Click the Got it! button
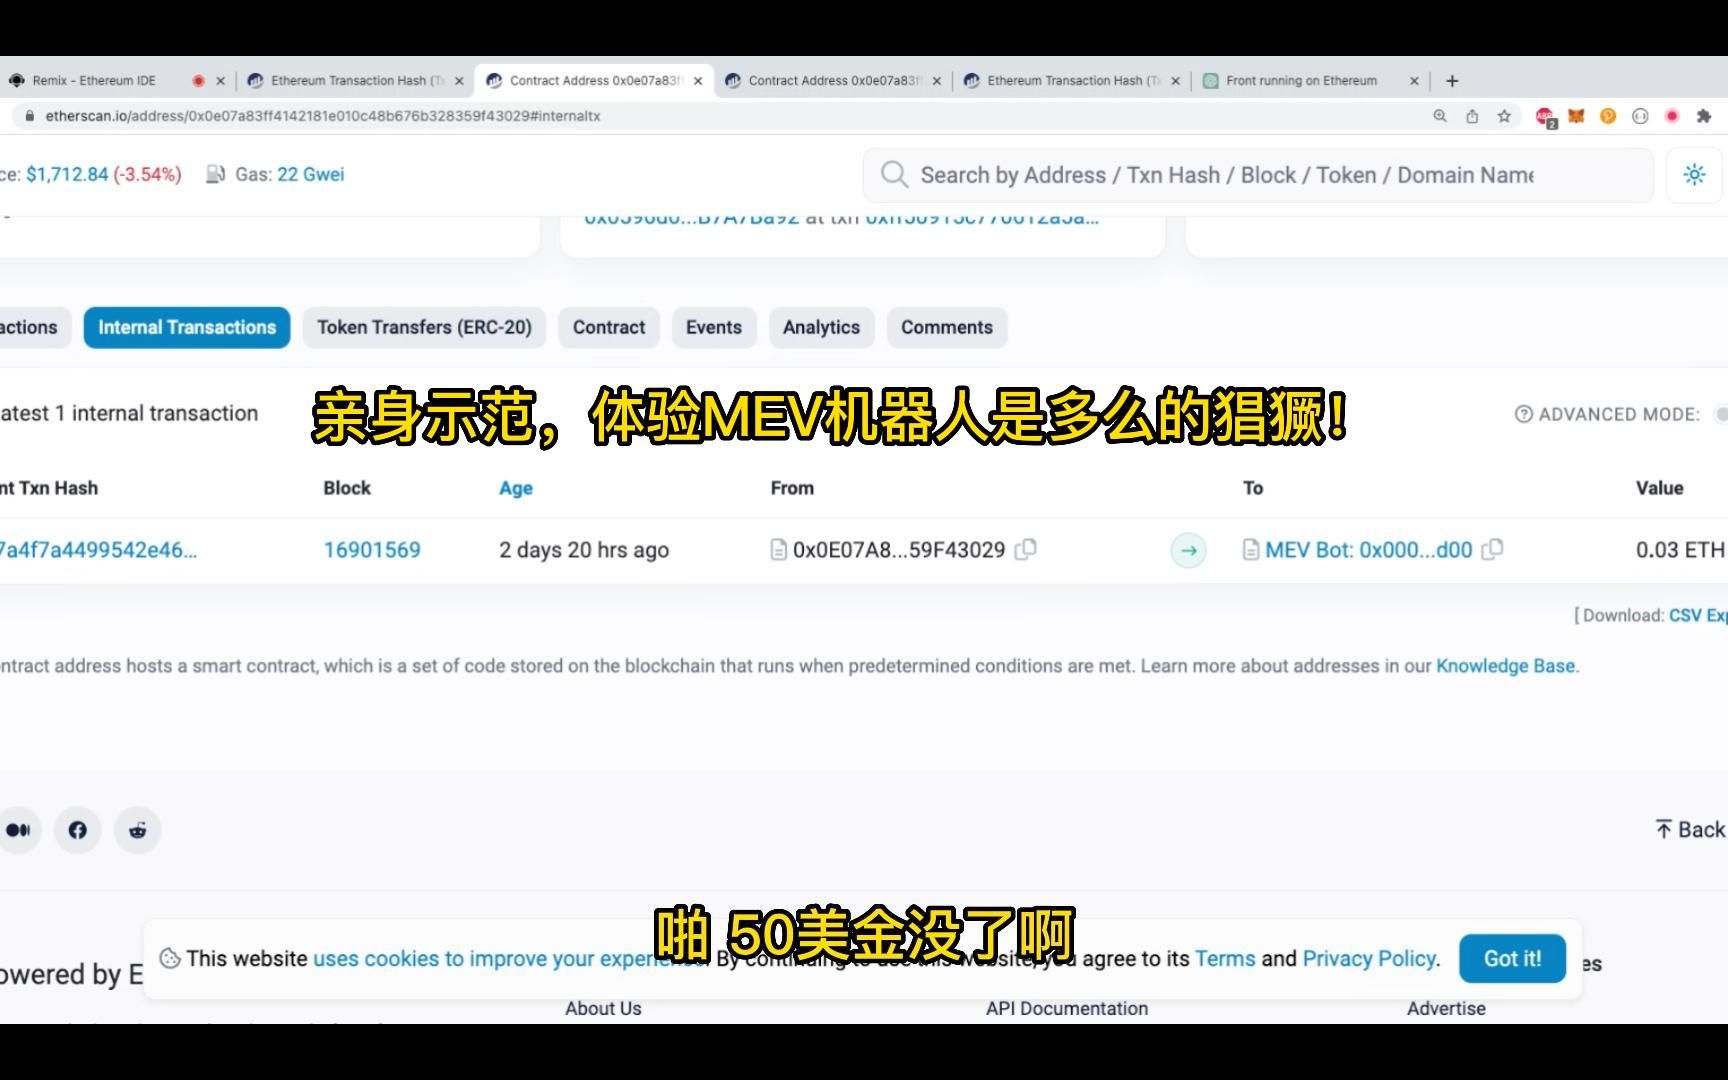Image resolution: width=1728 pixels, height=1080 pixels. pyautogui.click(x=1512, y=959)
